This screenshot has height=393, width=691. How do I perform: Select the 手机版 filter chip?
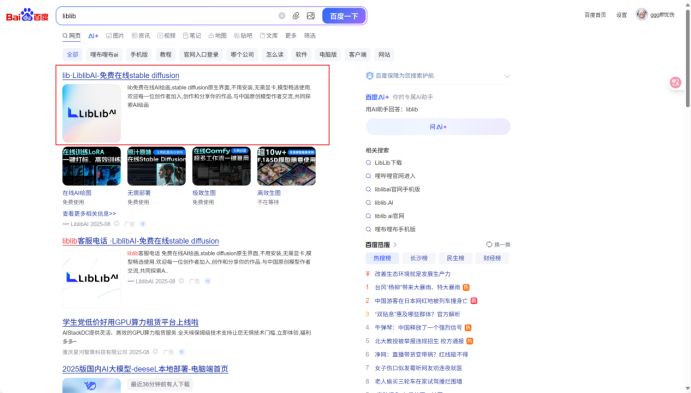[x=139, y=55]
